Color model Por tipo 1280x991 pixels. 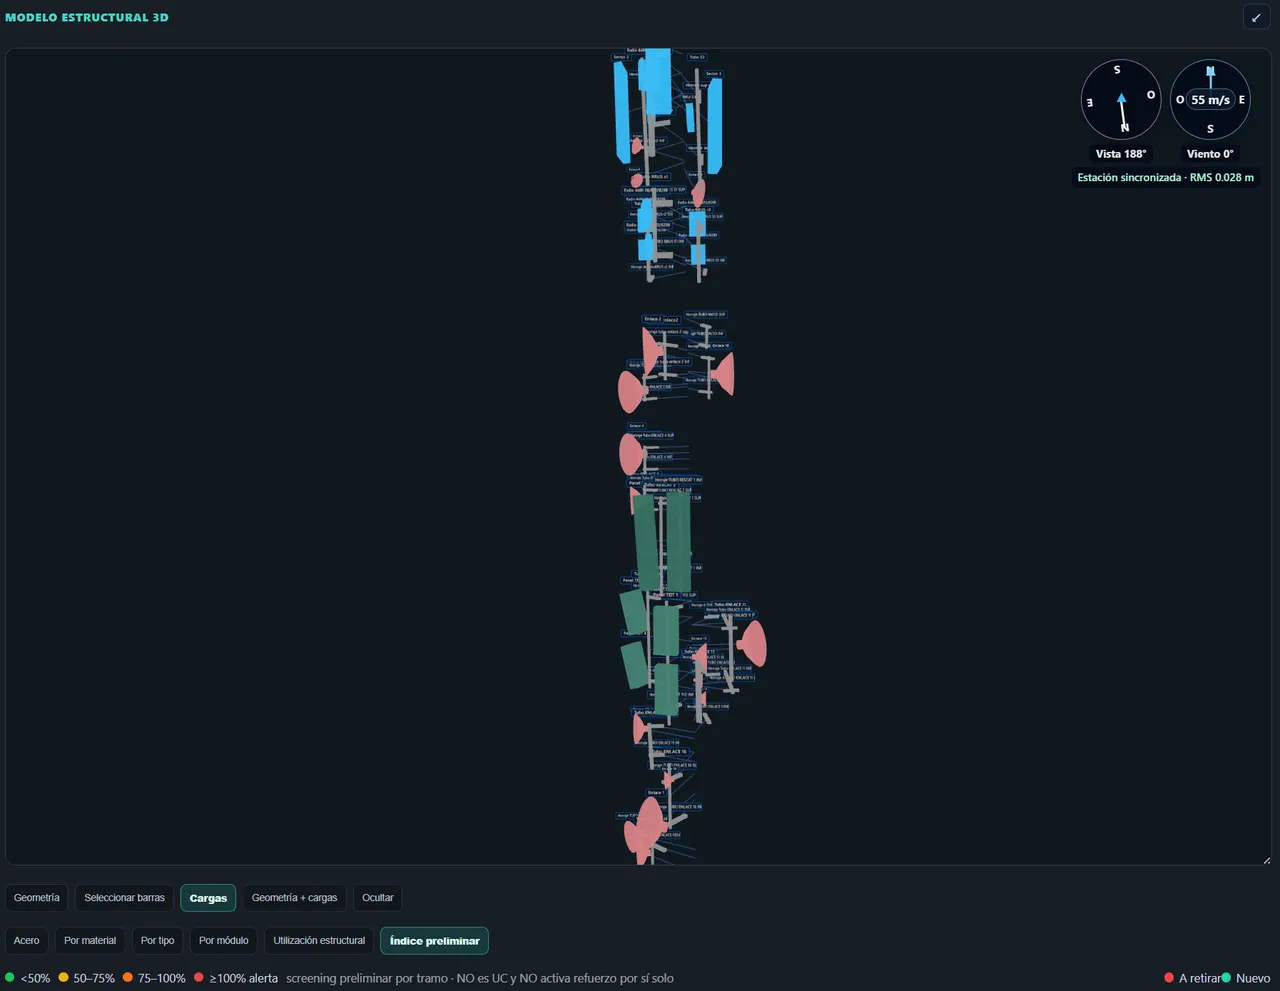157,941
